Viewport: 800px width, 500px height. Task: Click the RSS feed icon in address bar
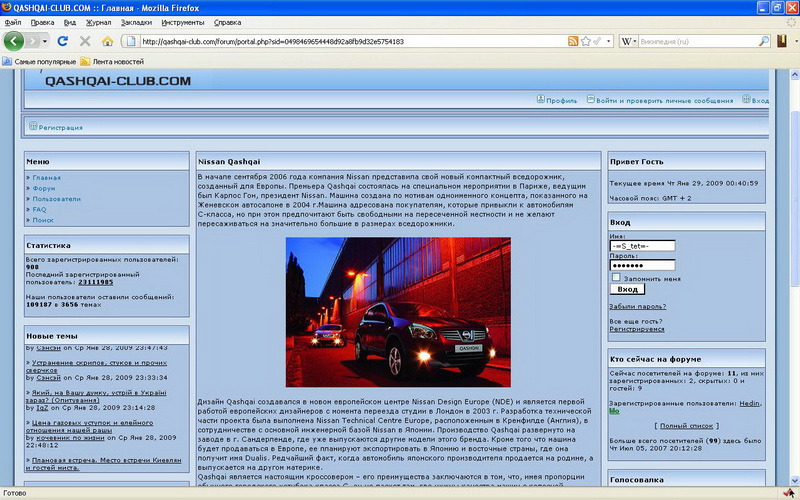(x=573, y=41)
